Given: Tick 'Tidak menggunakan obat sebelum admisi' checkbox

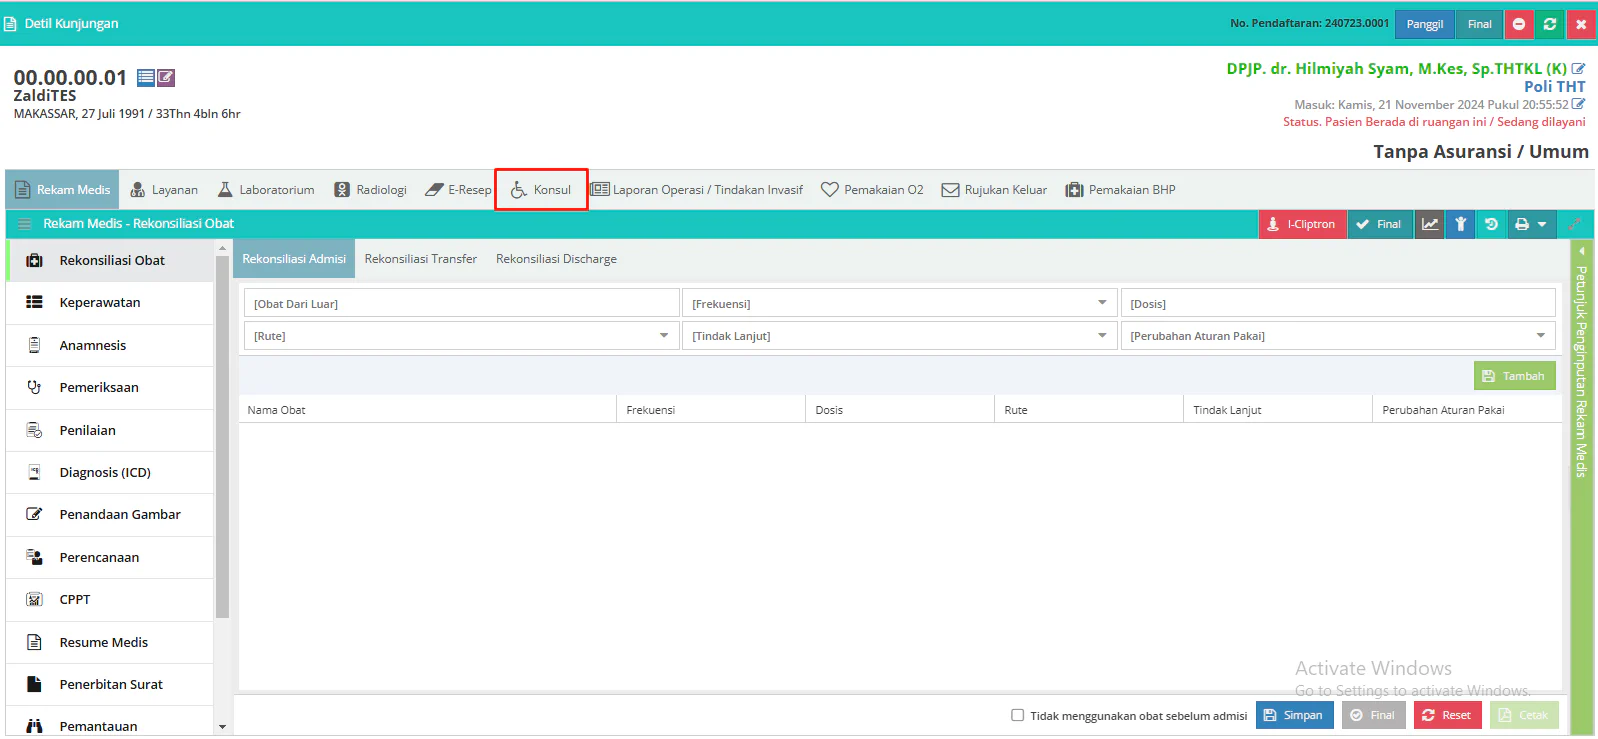Looking at the screenshot, I should (1017, 715).
